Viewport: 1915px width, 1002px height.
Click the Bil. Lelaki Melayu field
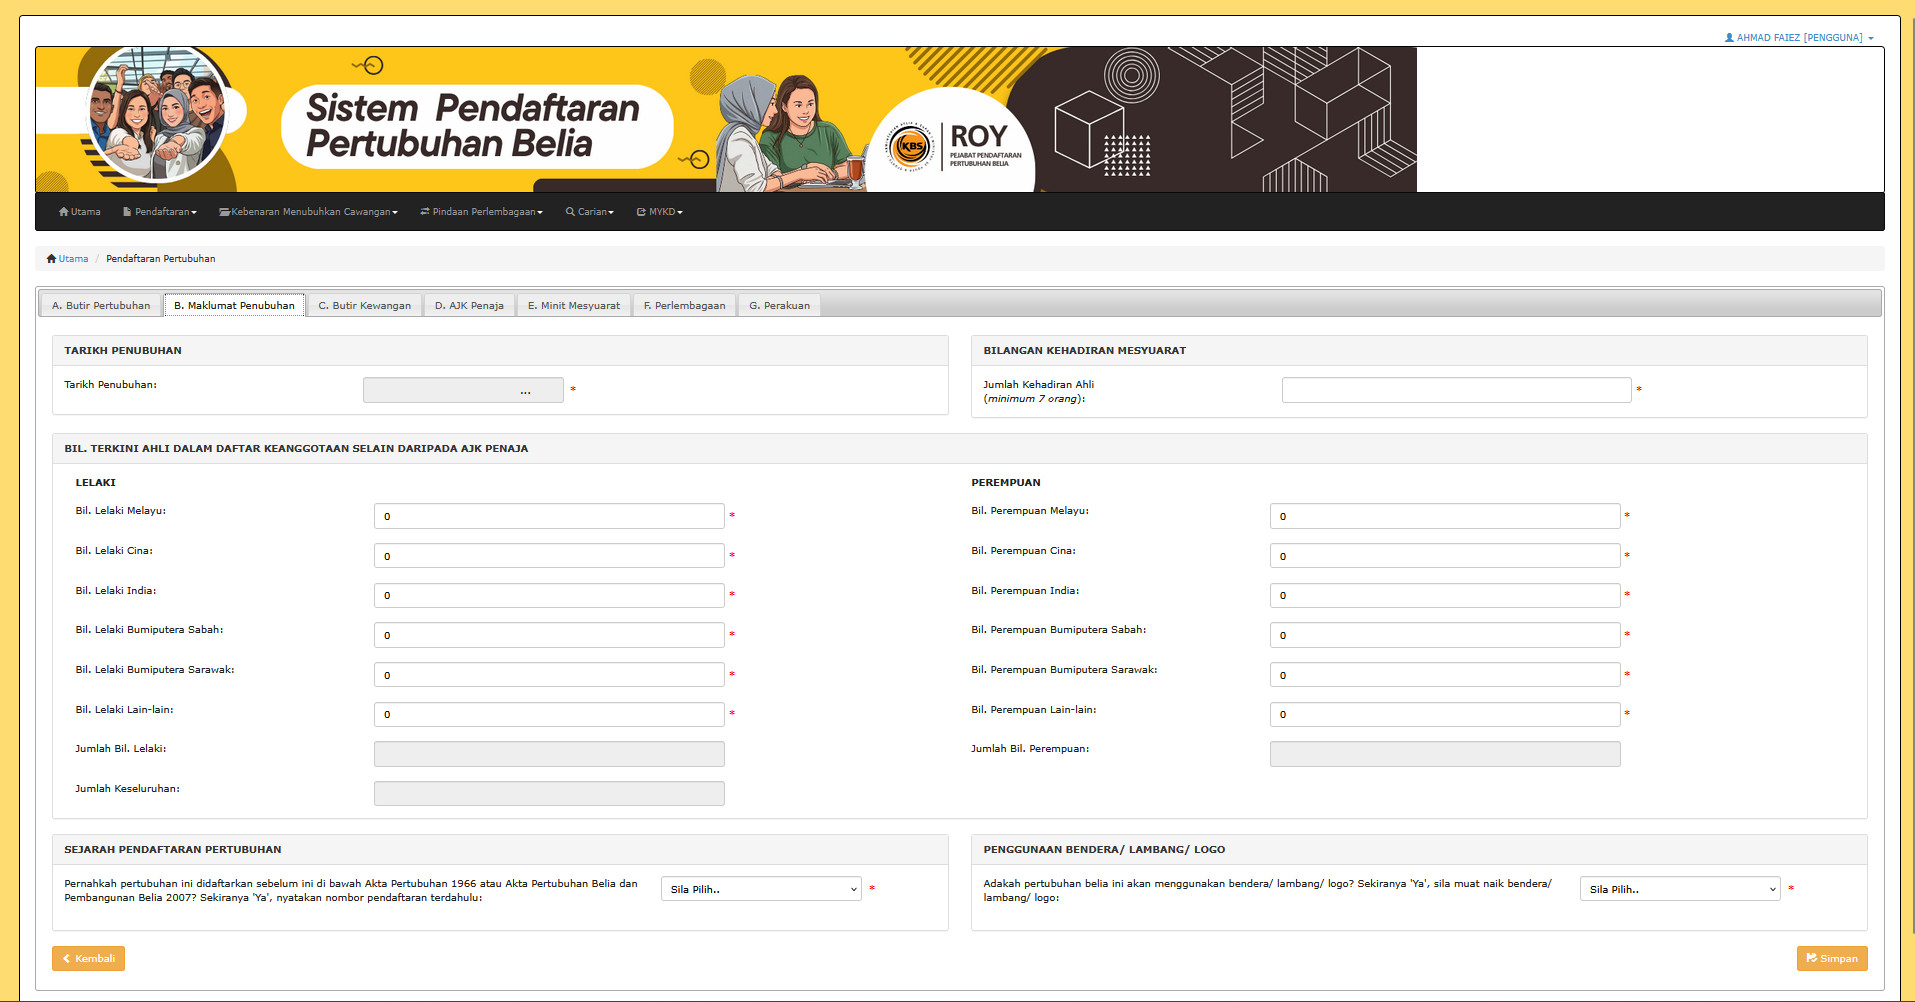pos(549,516)
